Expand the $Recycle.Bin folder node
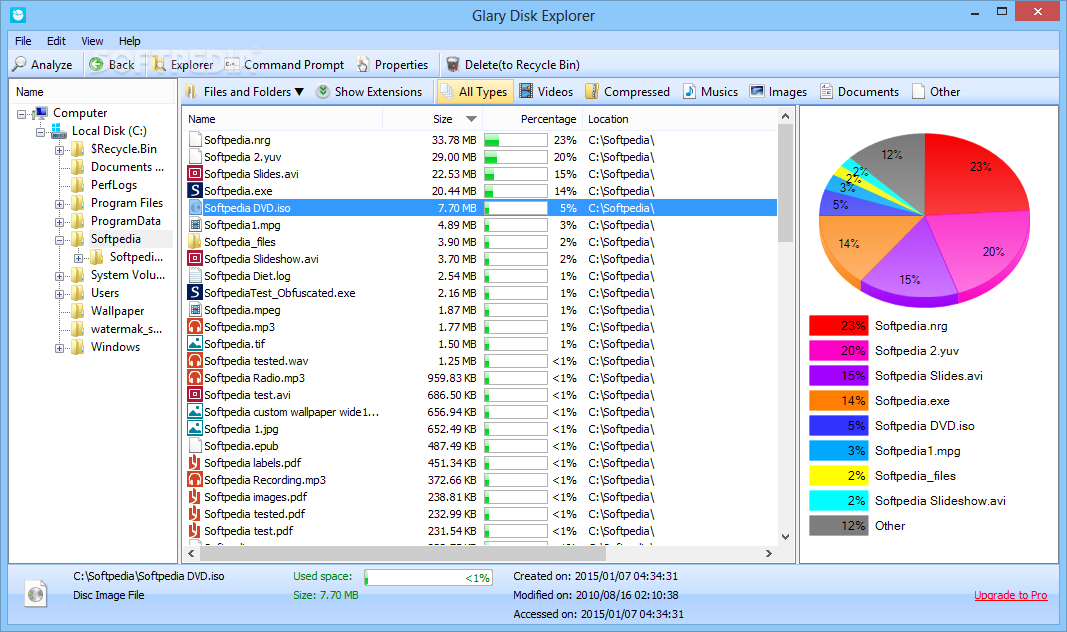The height and width of the screenshot is (632, 1067). click(59, 150)
